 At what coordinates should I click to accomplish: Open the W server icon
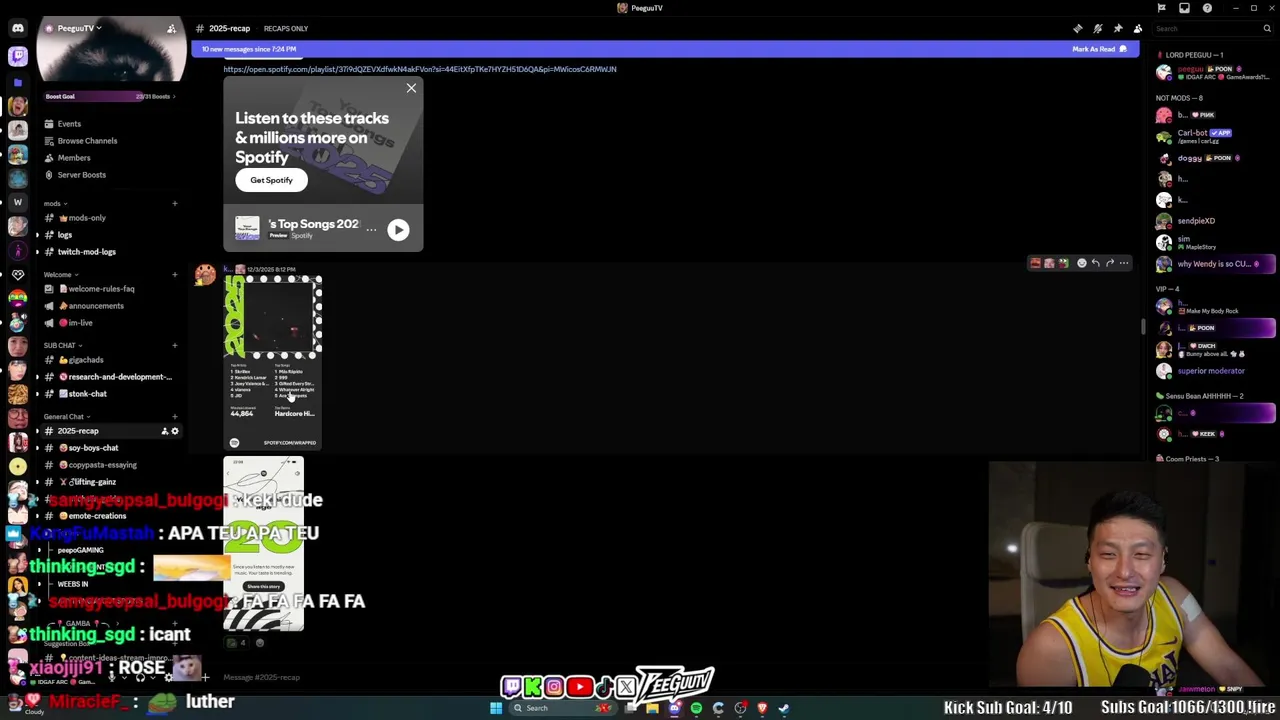tap(17, 202)
